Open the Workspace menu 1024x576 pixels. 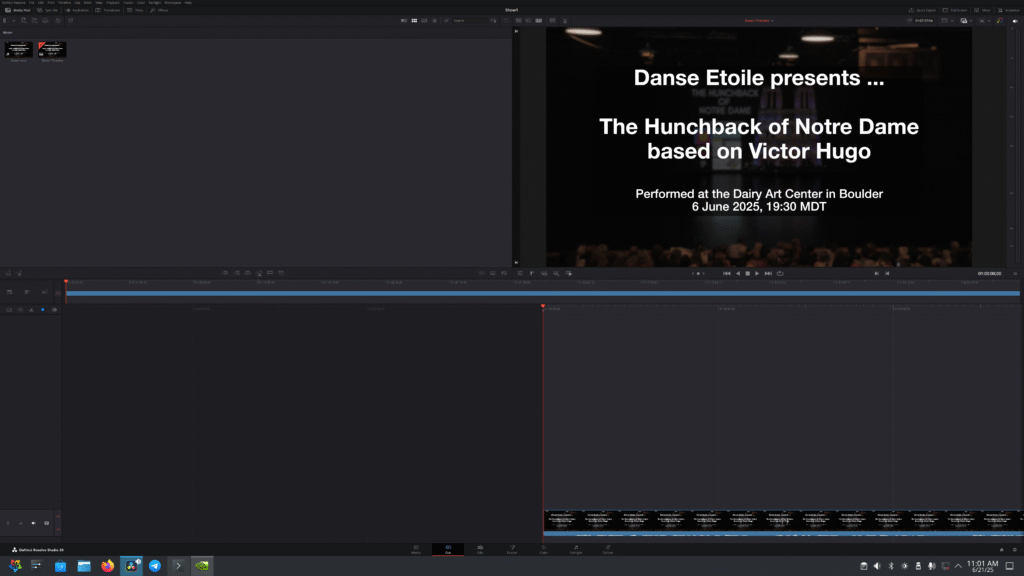(x=173, y=3)
